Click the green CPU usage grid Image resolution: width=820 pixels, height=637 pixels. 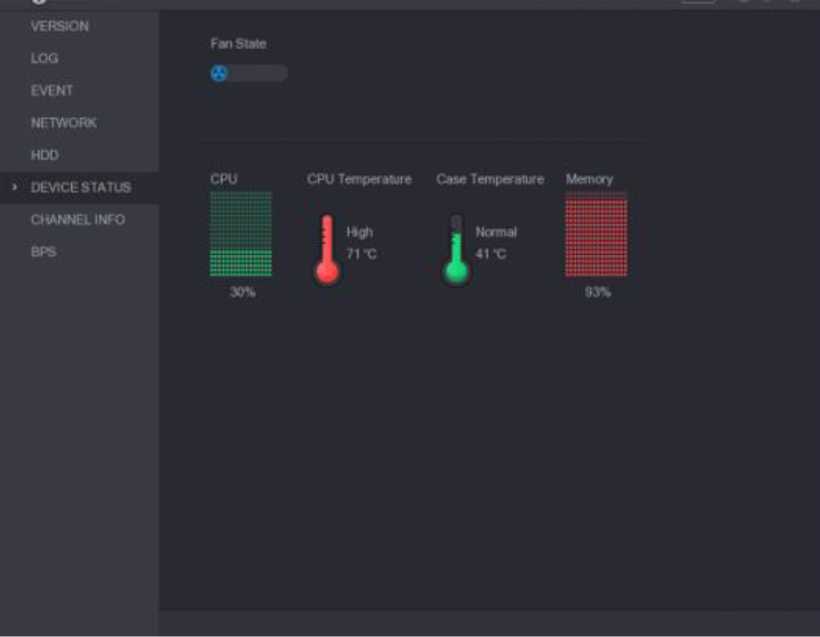coord(241,234)
